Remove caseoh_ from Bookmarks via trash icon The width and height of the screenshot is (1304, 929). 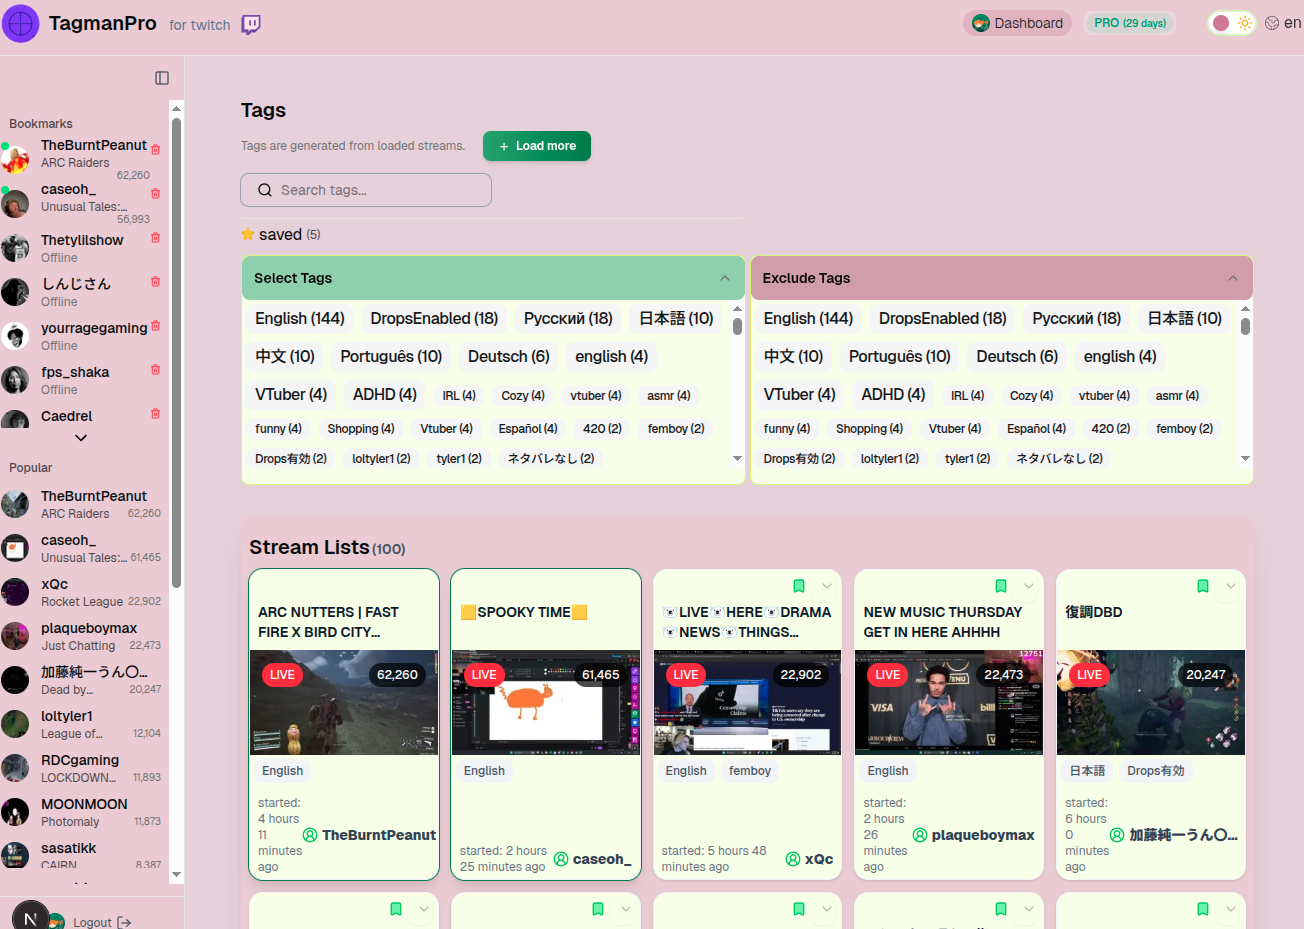click(x=155, y=193)
